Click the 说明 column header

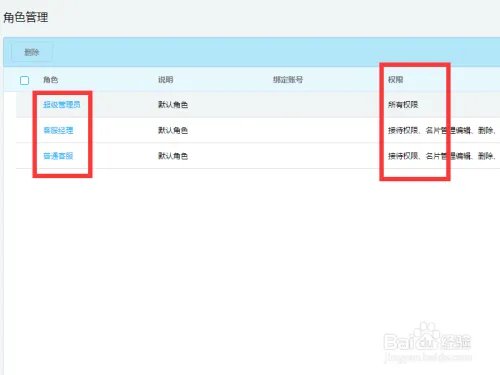(165, 80)
